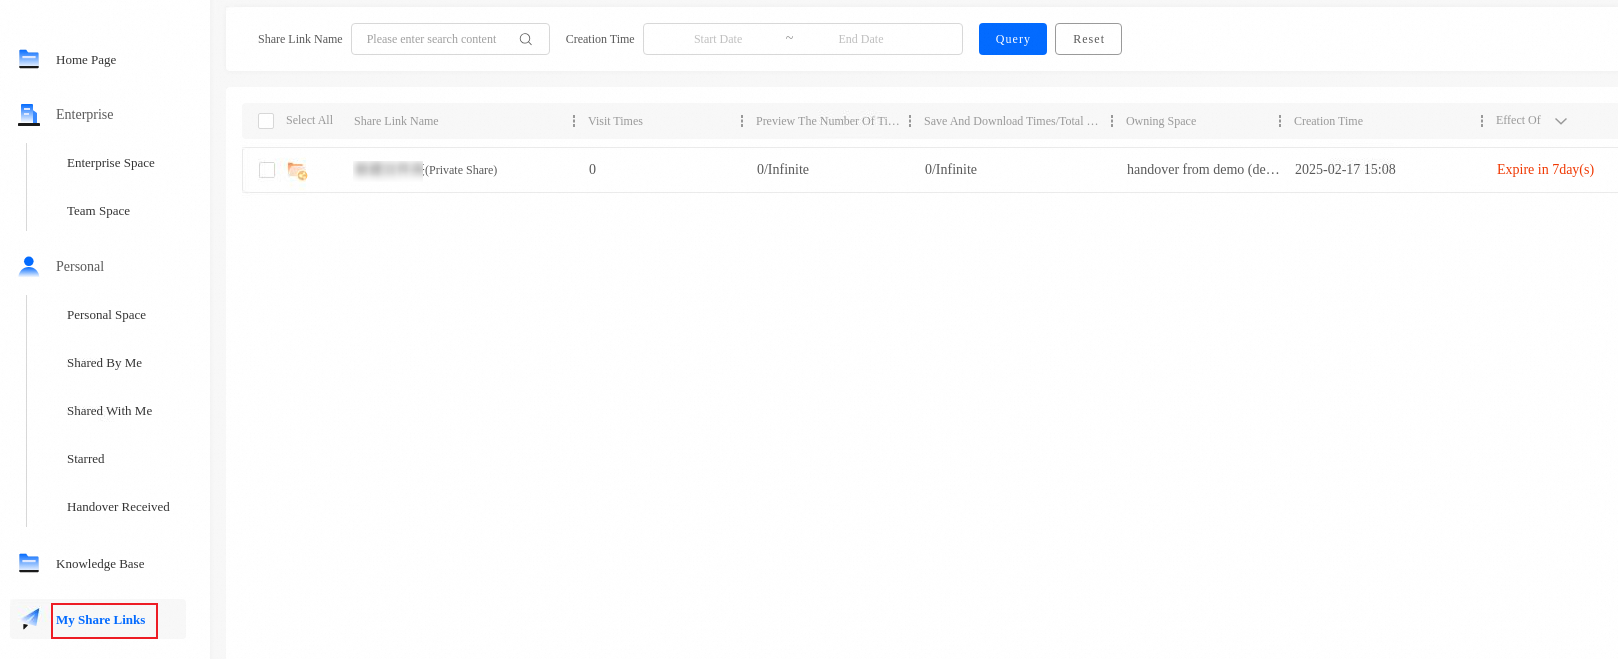Click column menu dots after Save And Download Times
The image size is (1618, 659).
[1111, 121]
